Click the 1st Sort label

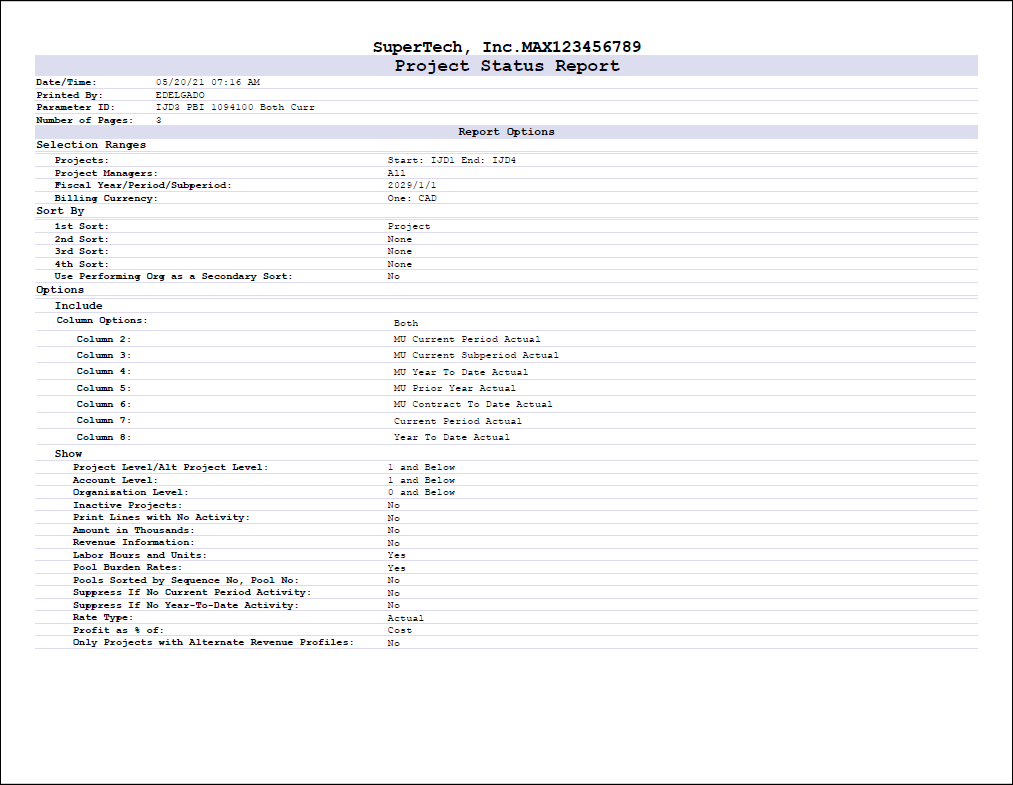pyautogui.click(x=82, y=227)
